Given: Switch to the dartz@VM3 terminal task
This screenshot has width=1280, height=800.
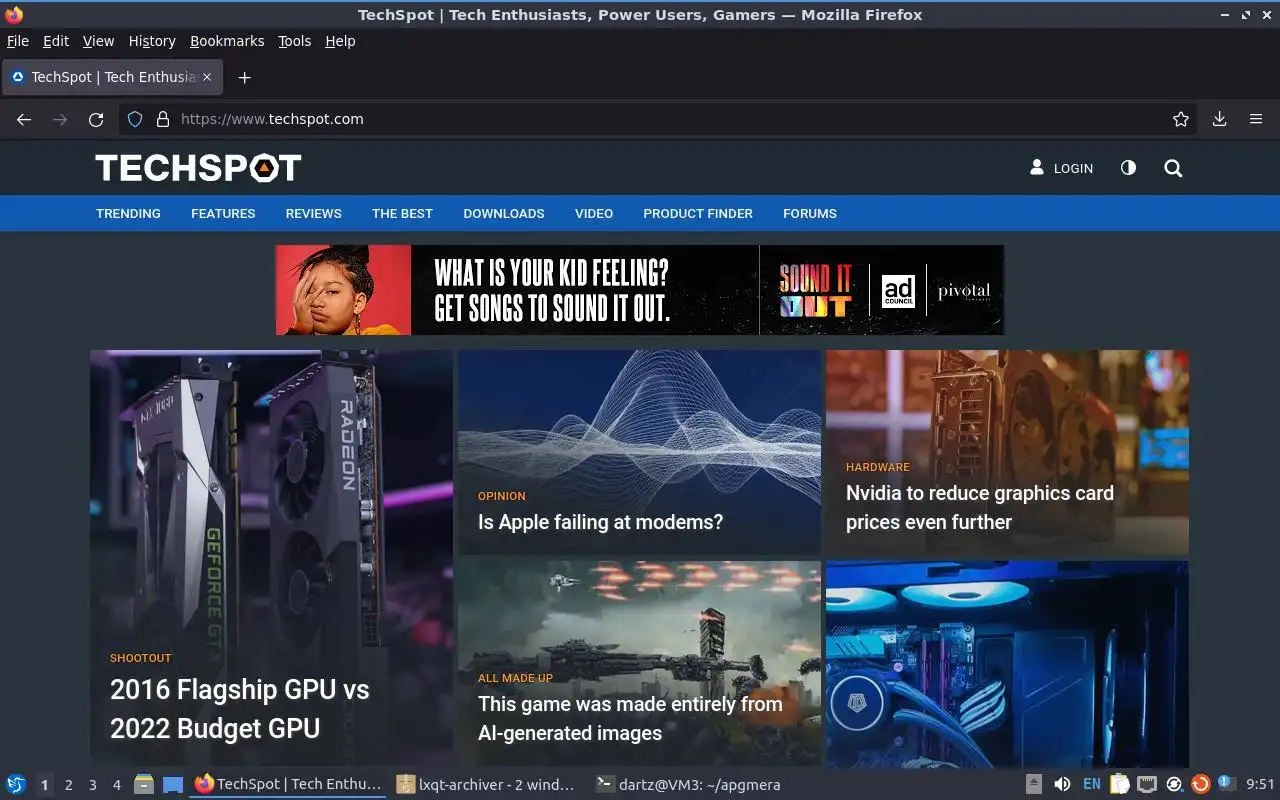Looking at the screenshot, I should click(688, 785).
